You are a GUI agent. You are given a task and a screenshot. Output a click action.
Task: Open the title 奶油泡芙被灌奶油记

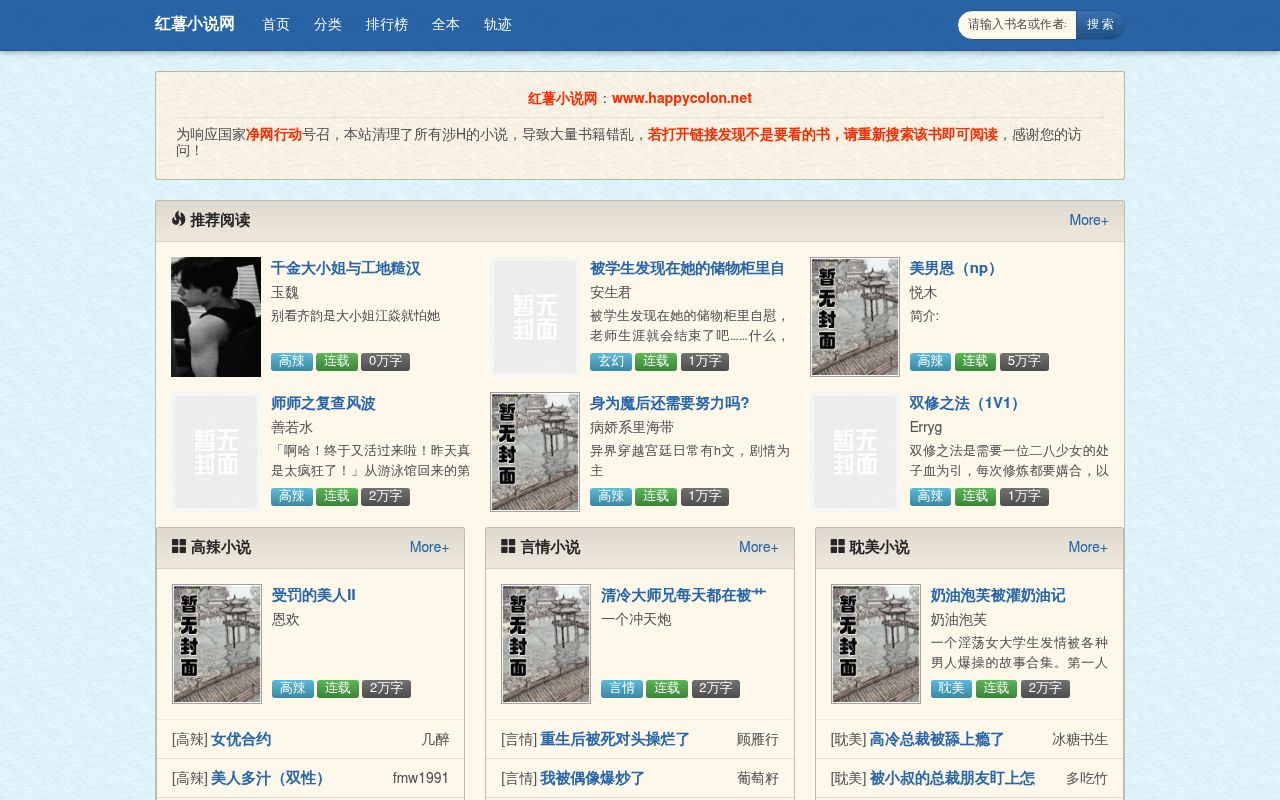tap(998, 595)
